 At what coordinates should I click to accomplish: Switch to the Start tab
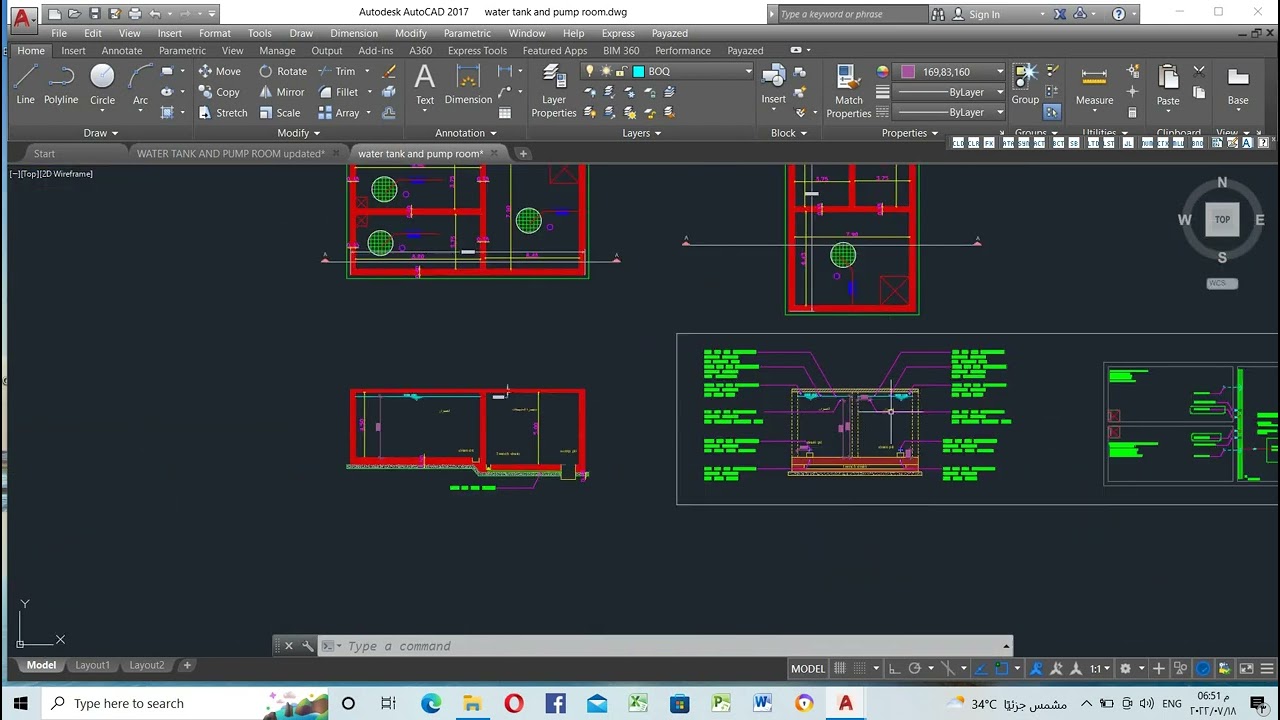(x=44, y=153)
